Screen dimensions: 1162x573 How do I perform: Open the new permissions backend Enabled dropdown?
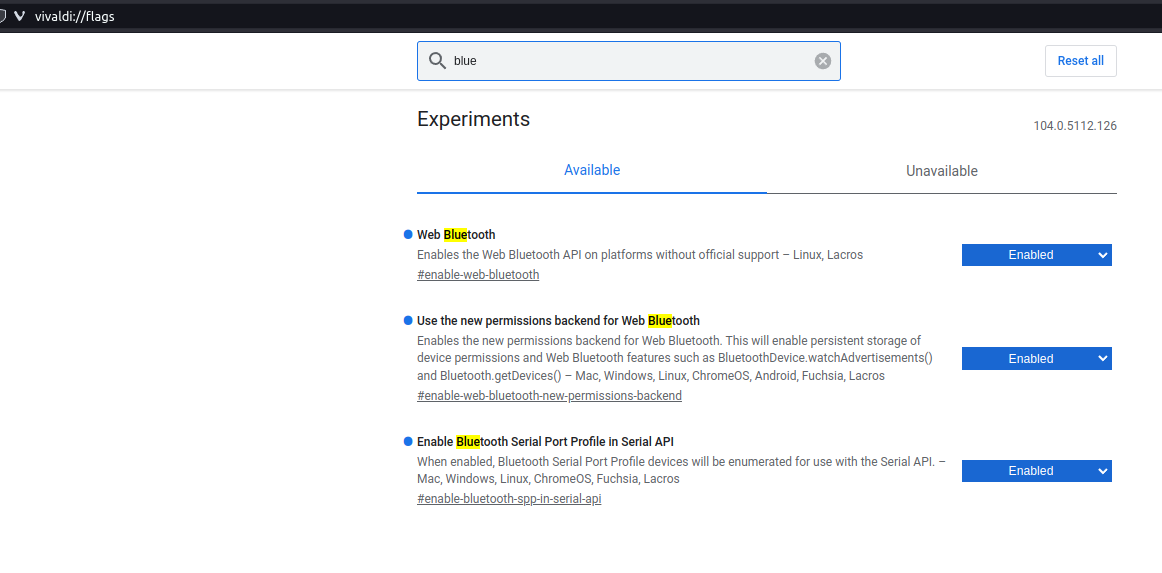1037,359
